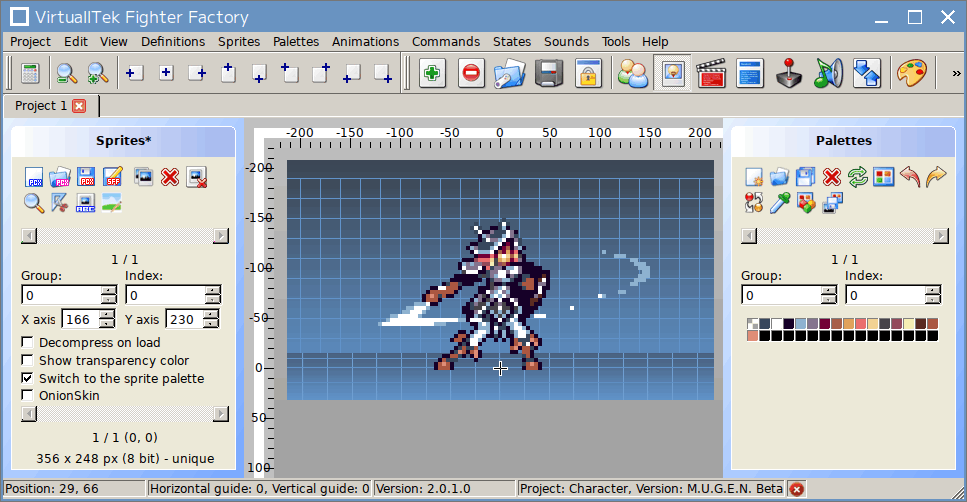Close the Project 1 tab
967x502 pixels.
pyautogui.click(x=79, y=106)
